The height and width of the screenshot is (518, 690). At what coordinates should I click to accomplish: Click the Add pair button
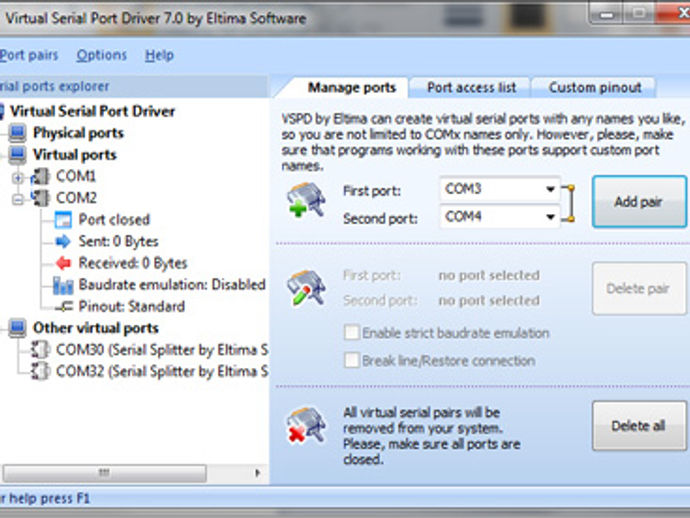pos(639,202)
